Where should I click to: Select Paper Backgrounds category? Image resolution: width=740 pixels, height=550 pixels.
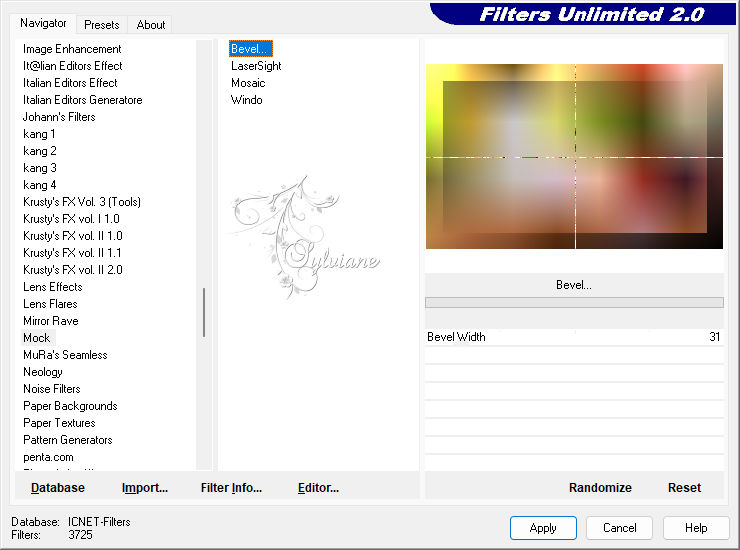pos(70,406)
